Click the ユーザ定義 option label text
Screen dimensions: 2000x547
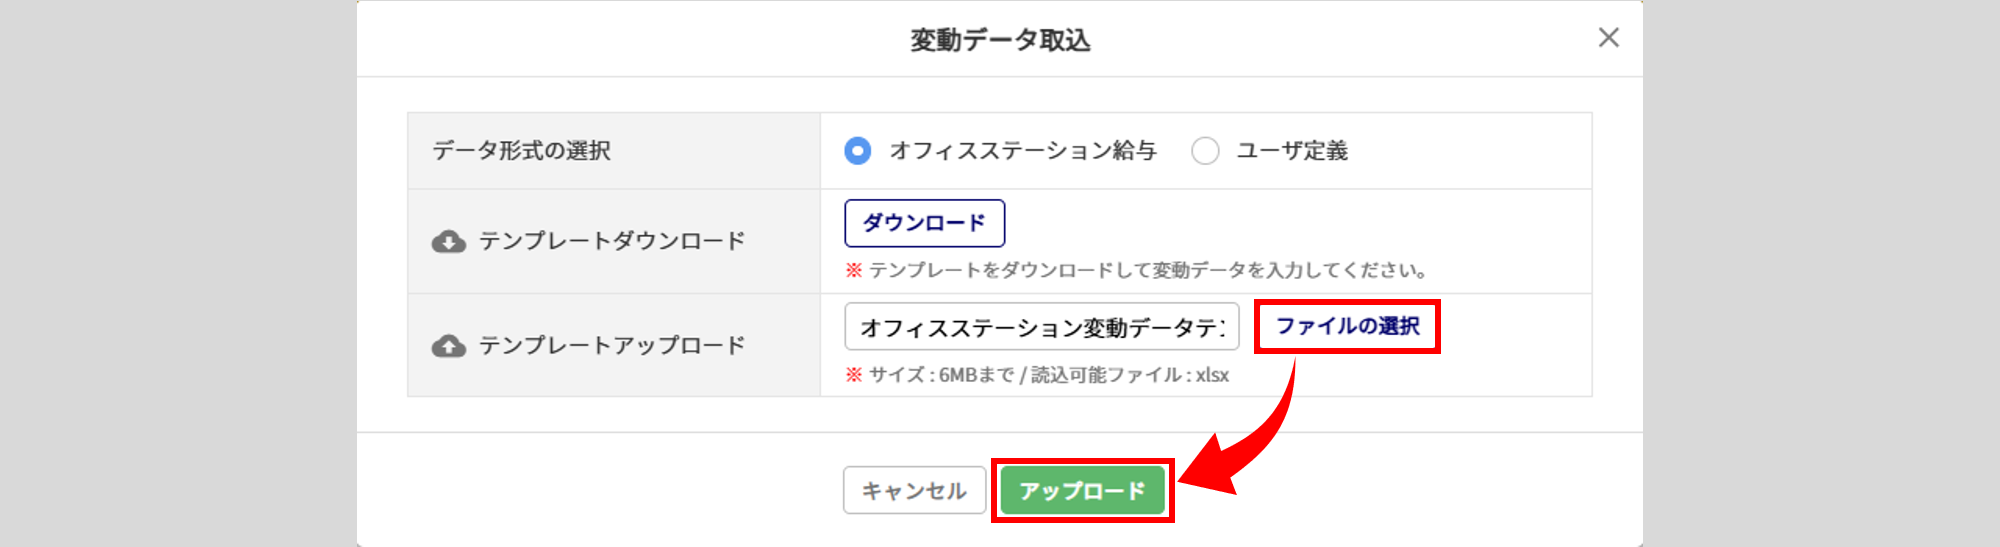click(x=1292, y=151)
